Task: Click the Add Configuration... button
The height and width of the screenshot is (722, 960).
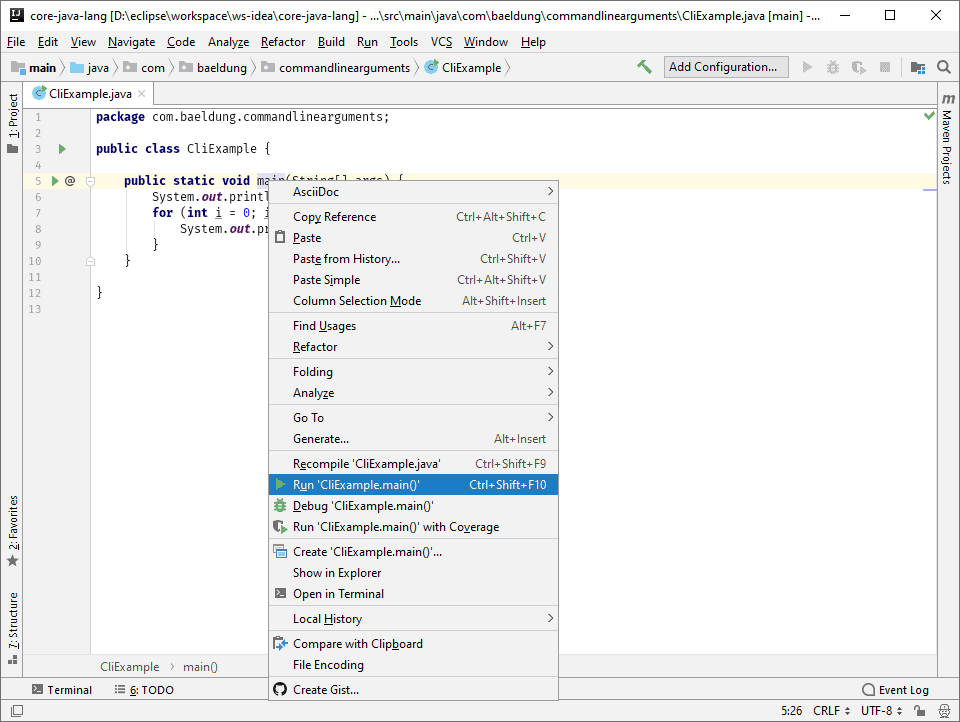Action: [723, 67]
